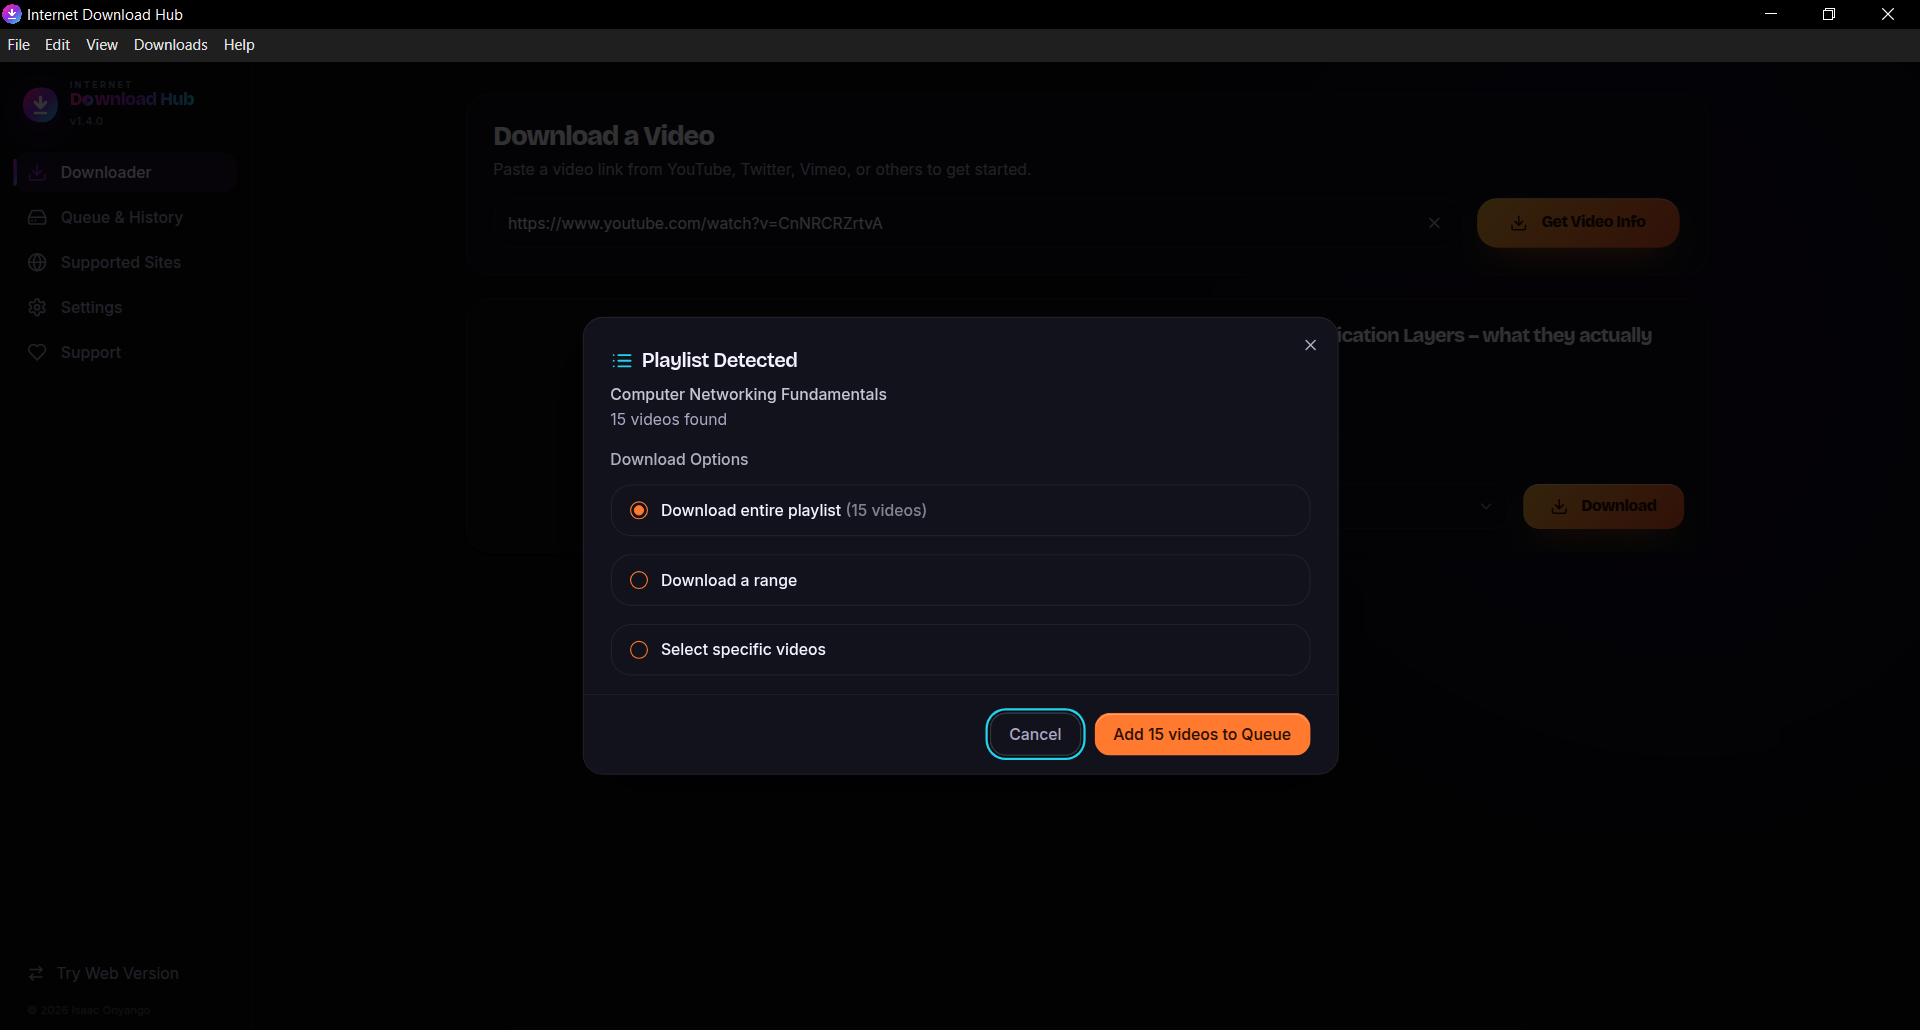
Task: Click the '15 videos found' text
Action: [668, 419]
